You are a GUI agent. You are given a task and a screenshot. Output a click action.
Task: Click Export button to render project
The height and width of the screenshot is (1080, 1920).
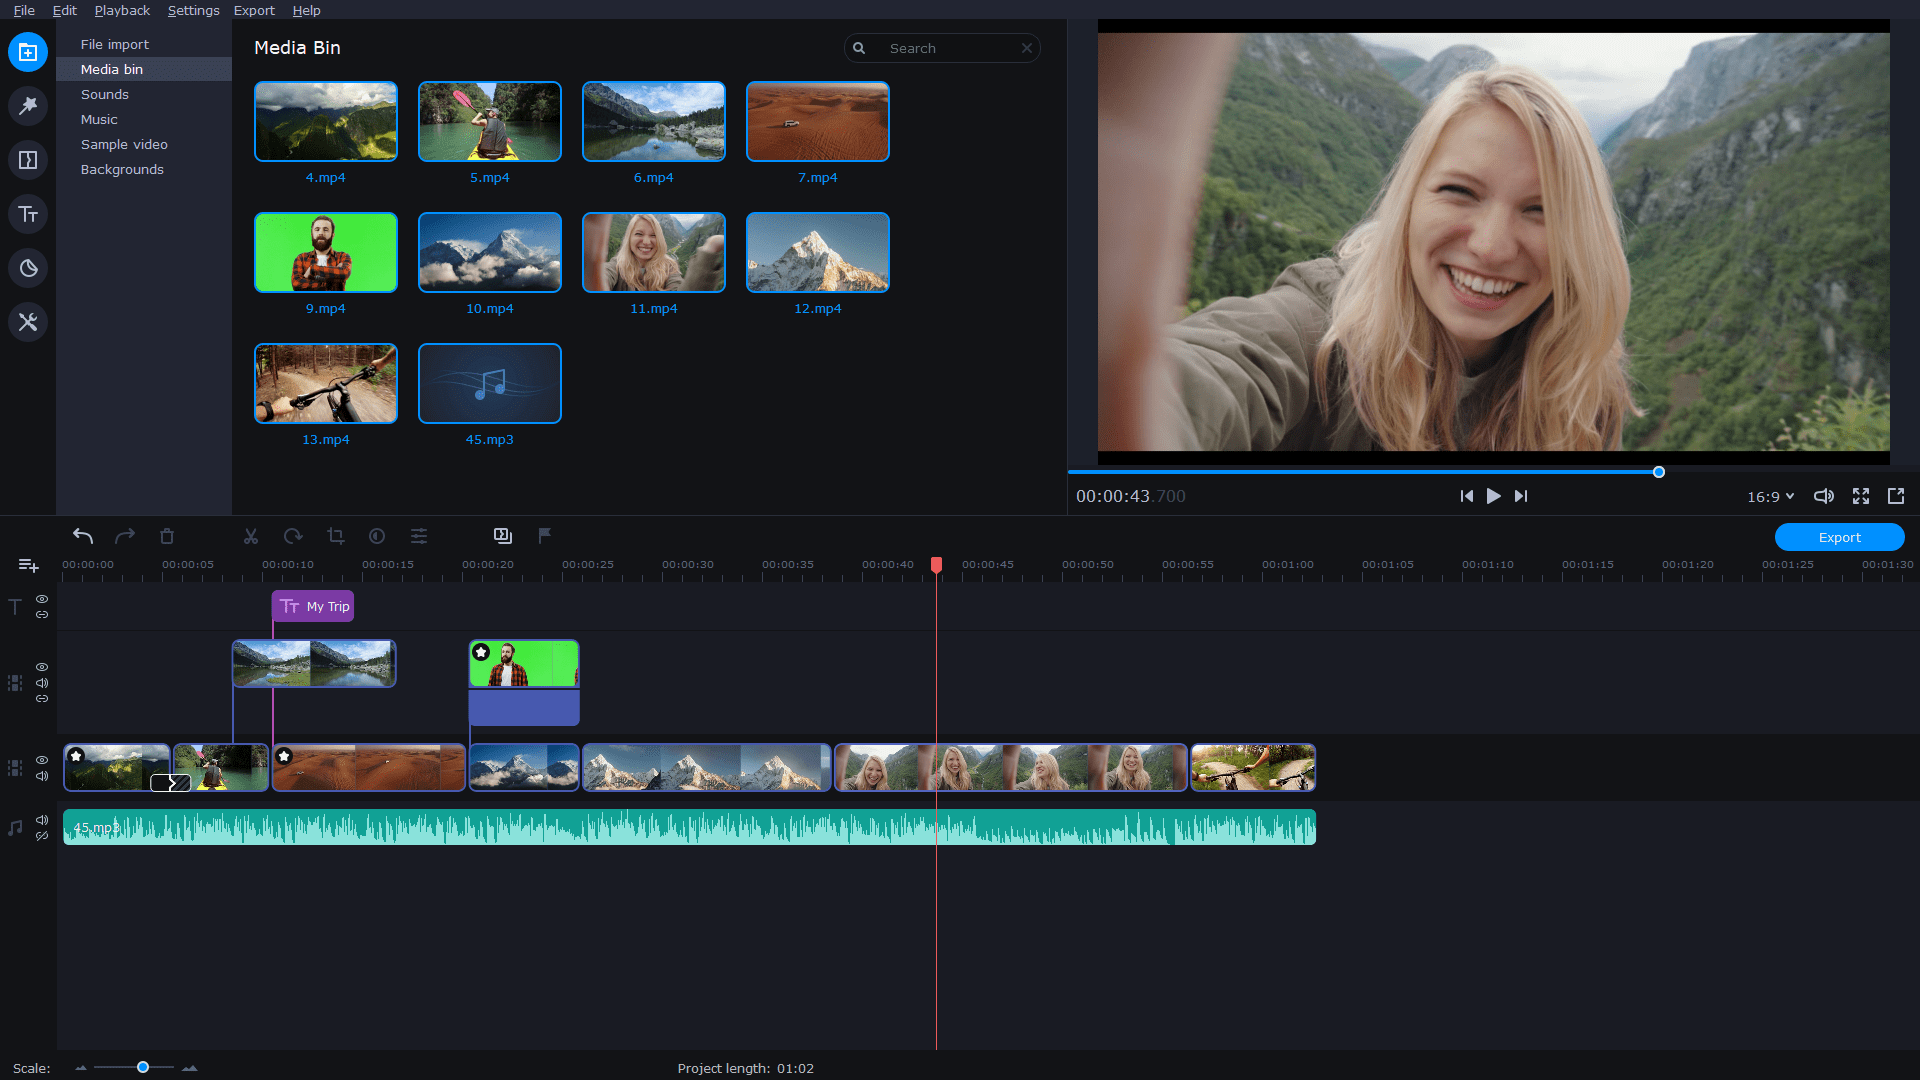click(1841, 537)
